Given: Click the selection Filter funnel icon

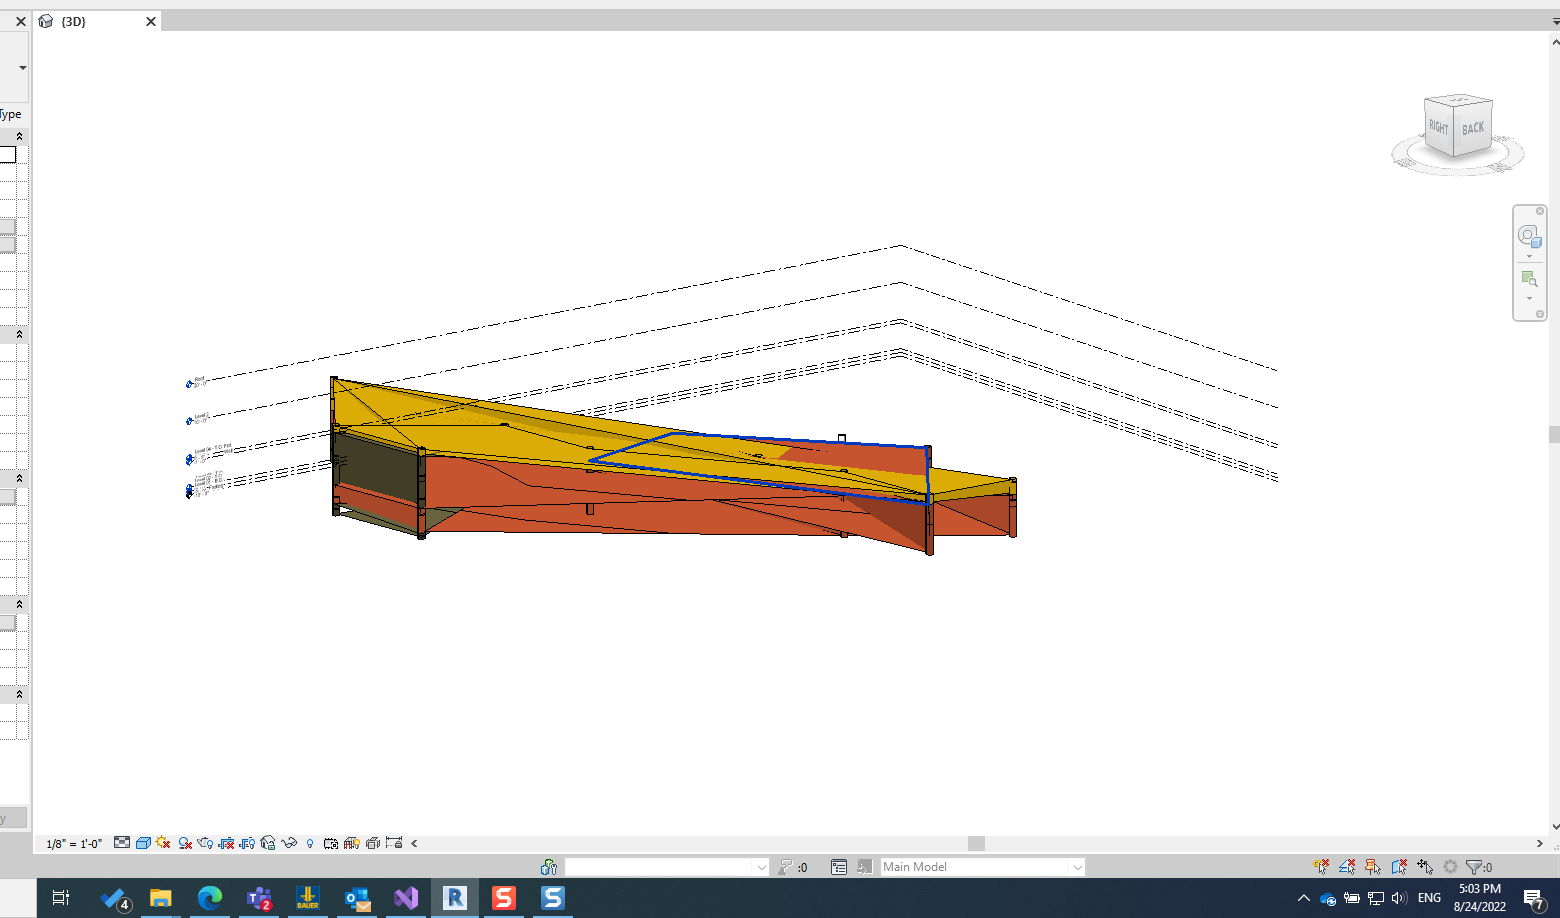Looking at the screenshot, I should point(1474,867).
